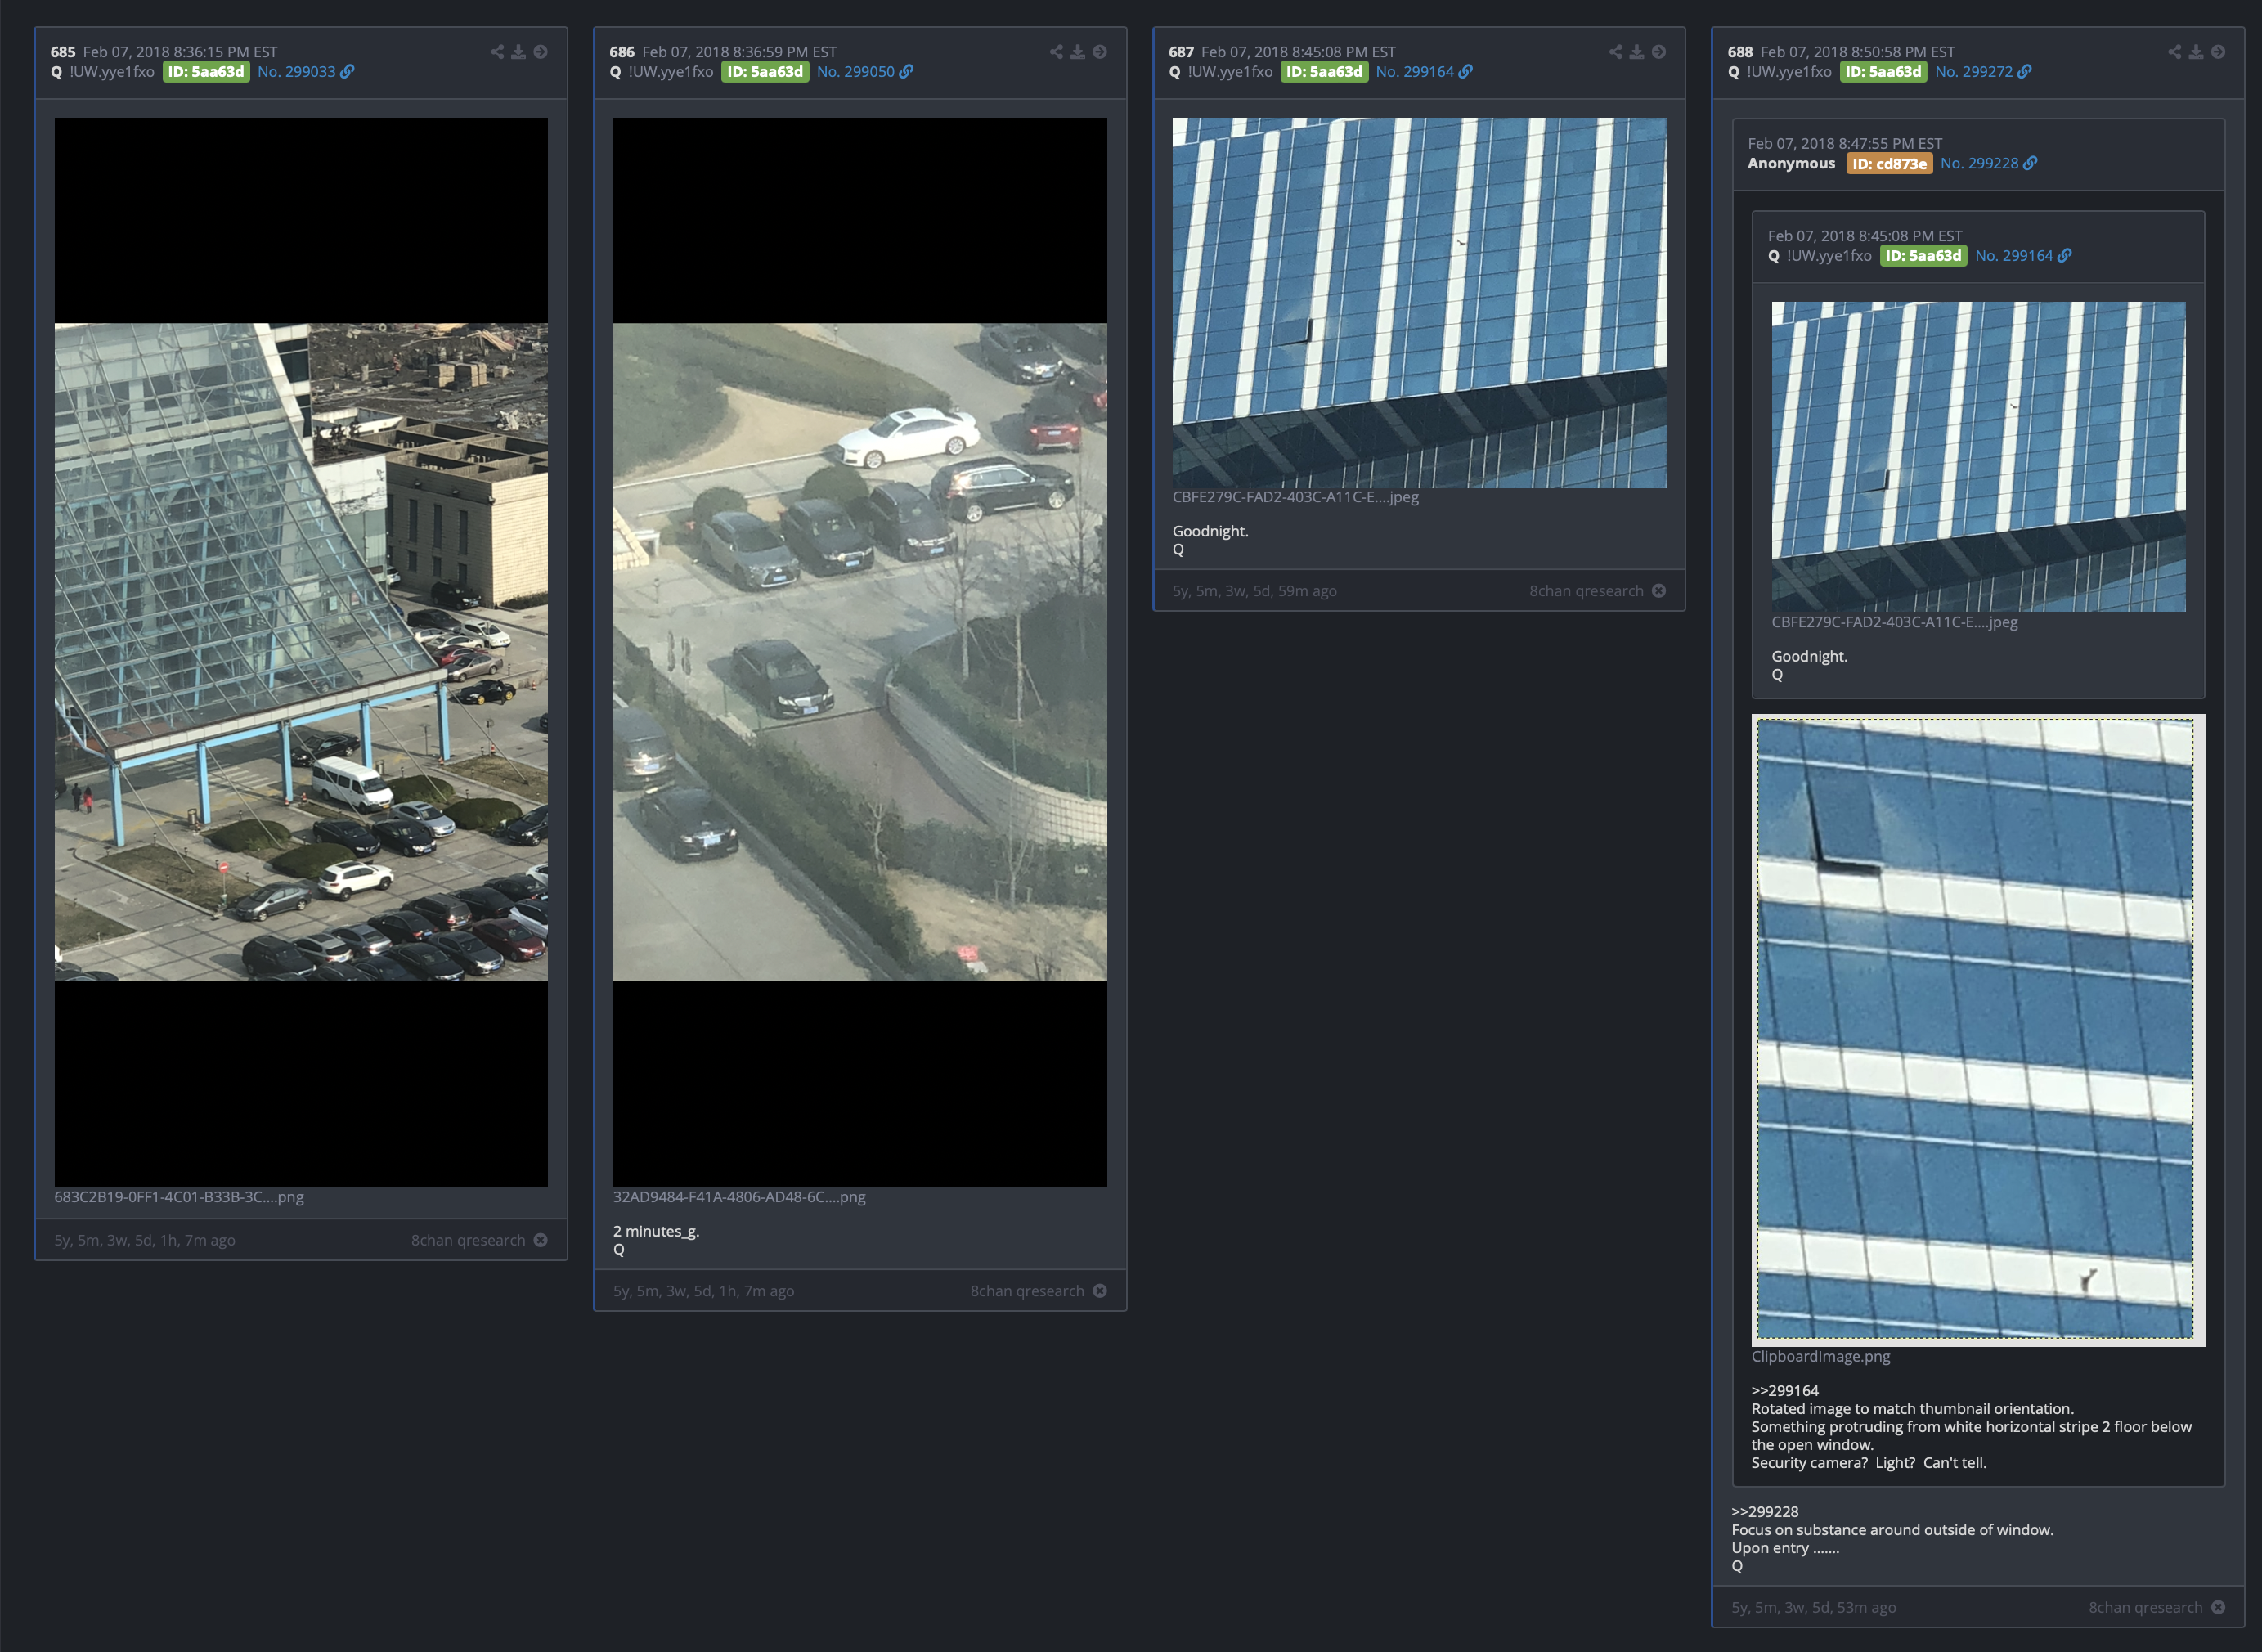Open the No. 299272 post link

[x=1982, y=72]
